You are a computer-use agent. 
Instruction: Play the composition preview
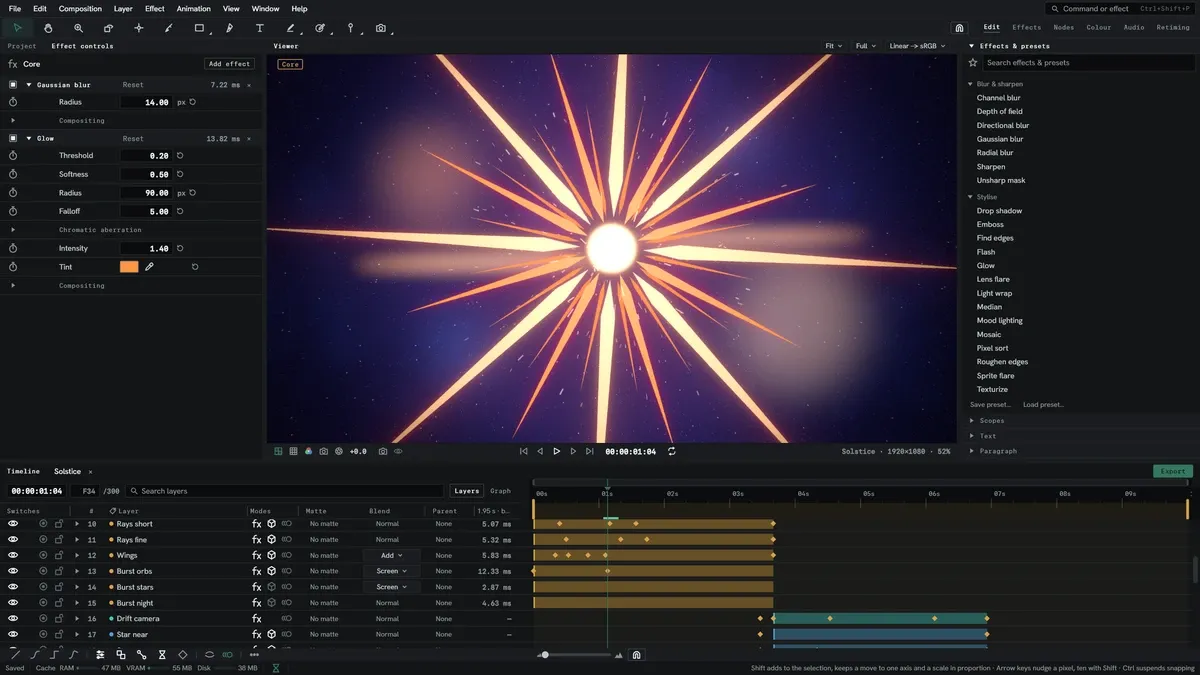pos(557,451)
